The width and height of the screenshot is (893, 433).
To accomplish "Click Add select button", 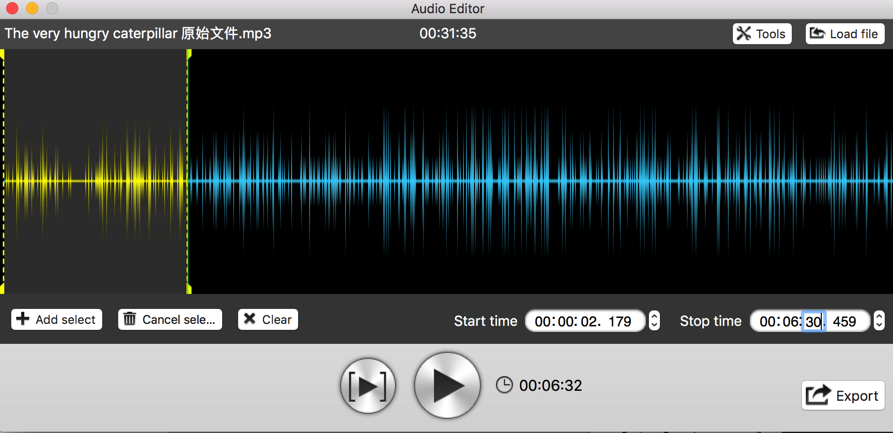I will point(56,320).
